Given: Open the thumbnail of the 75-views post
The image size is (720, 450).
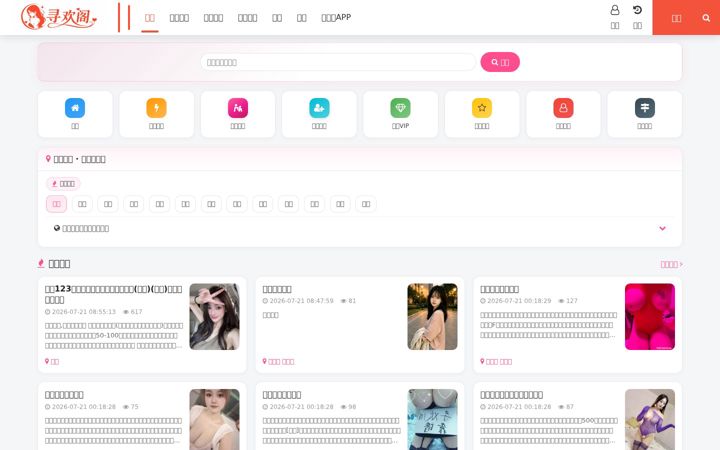Looking at the screenshot, I should pyautogui.click(x=214, y=419).
